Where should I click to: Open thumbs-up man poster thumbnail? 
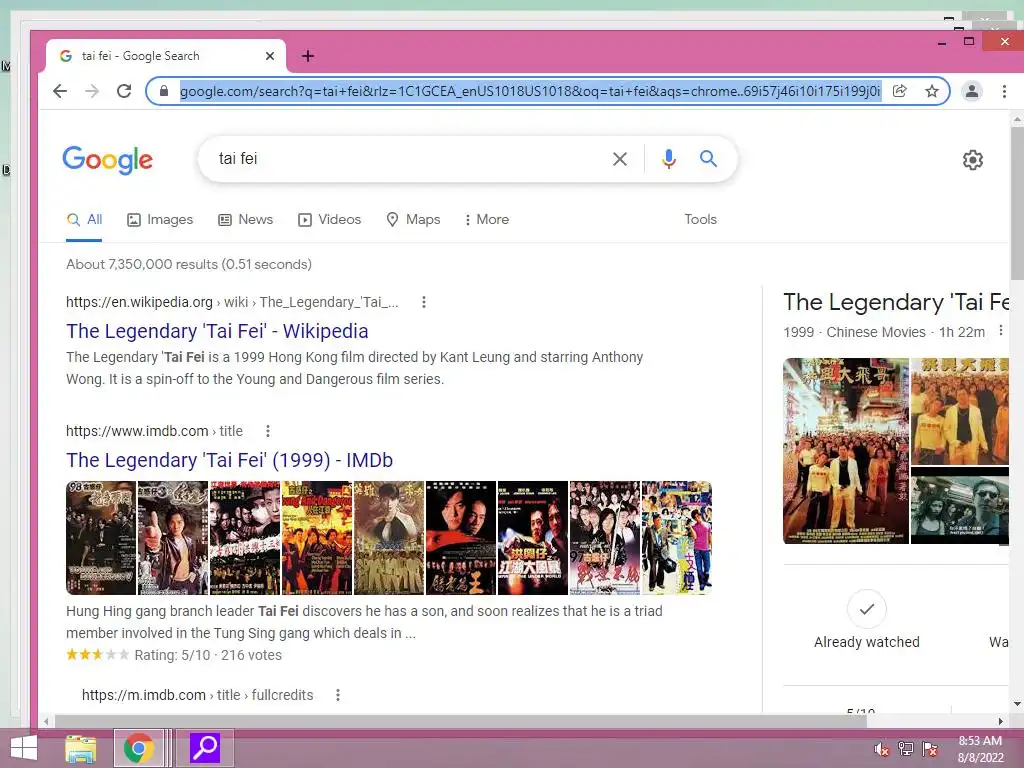pos(173,538)
